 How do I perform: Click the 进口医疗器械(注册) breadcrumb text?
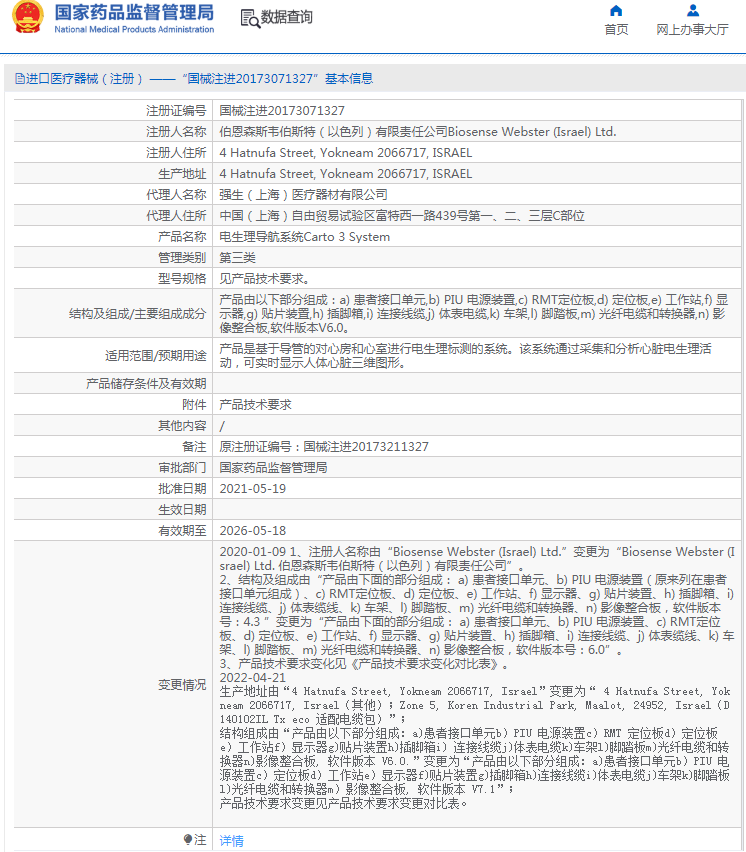78,78
